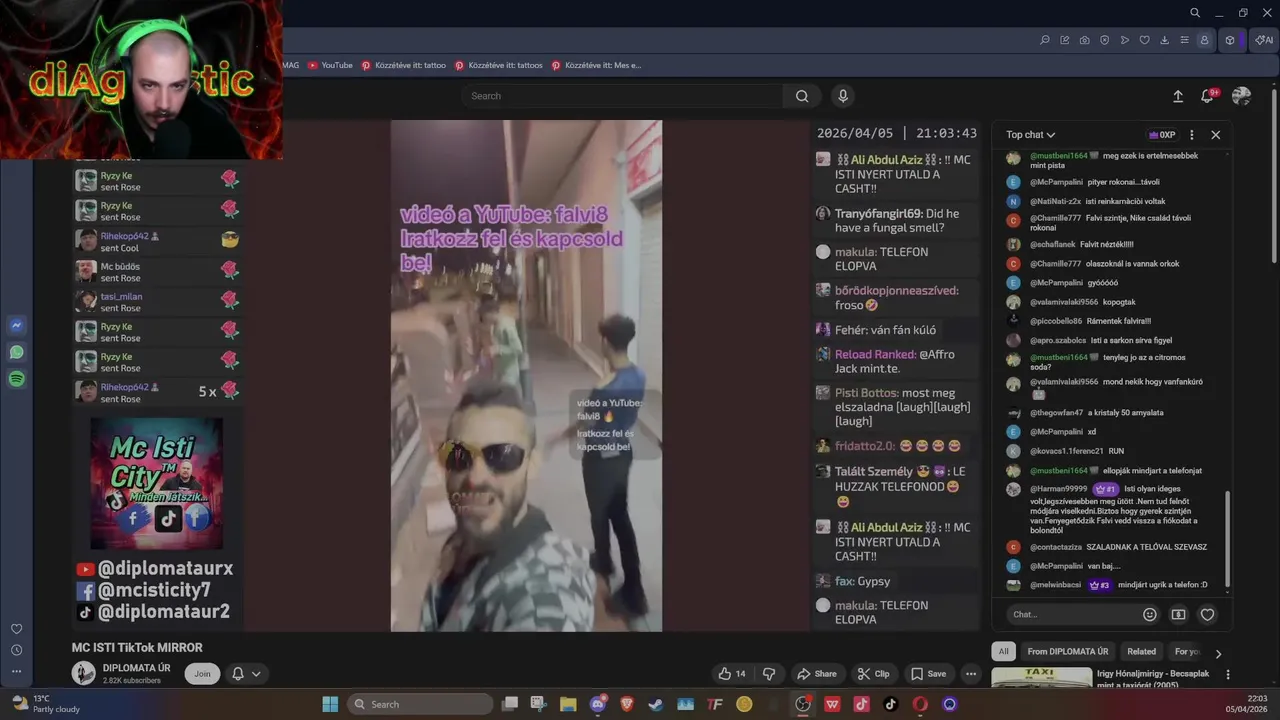This screenshot has height=720, width=1280.
Task: Open the taskbar clock showing 22:03
Action: tap(1247, 704)
